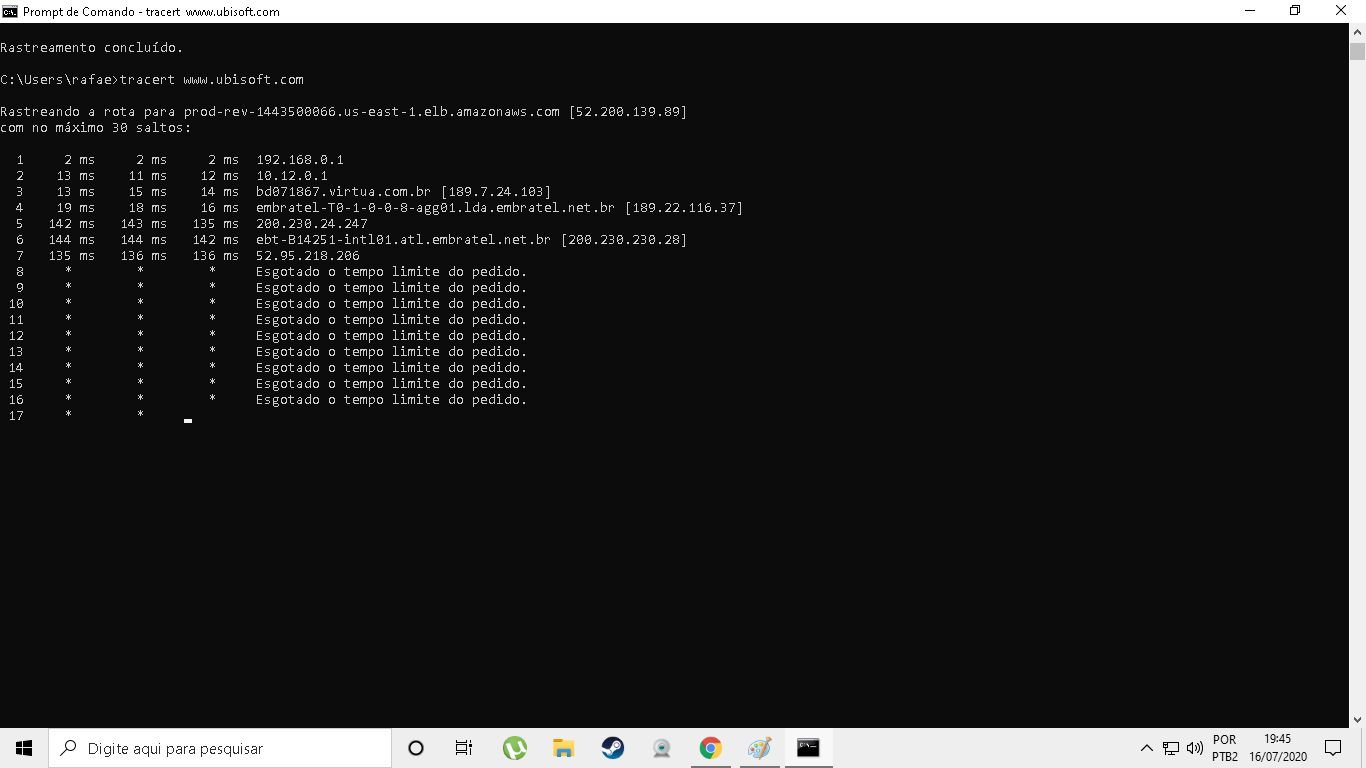The height and width of the screenshot is (768, 1366).
Task: Open Steam from the taskbar
Action: (612, 748)
